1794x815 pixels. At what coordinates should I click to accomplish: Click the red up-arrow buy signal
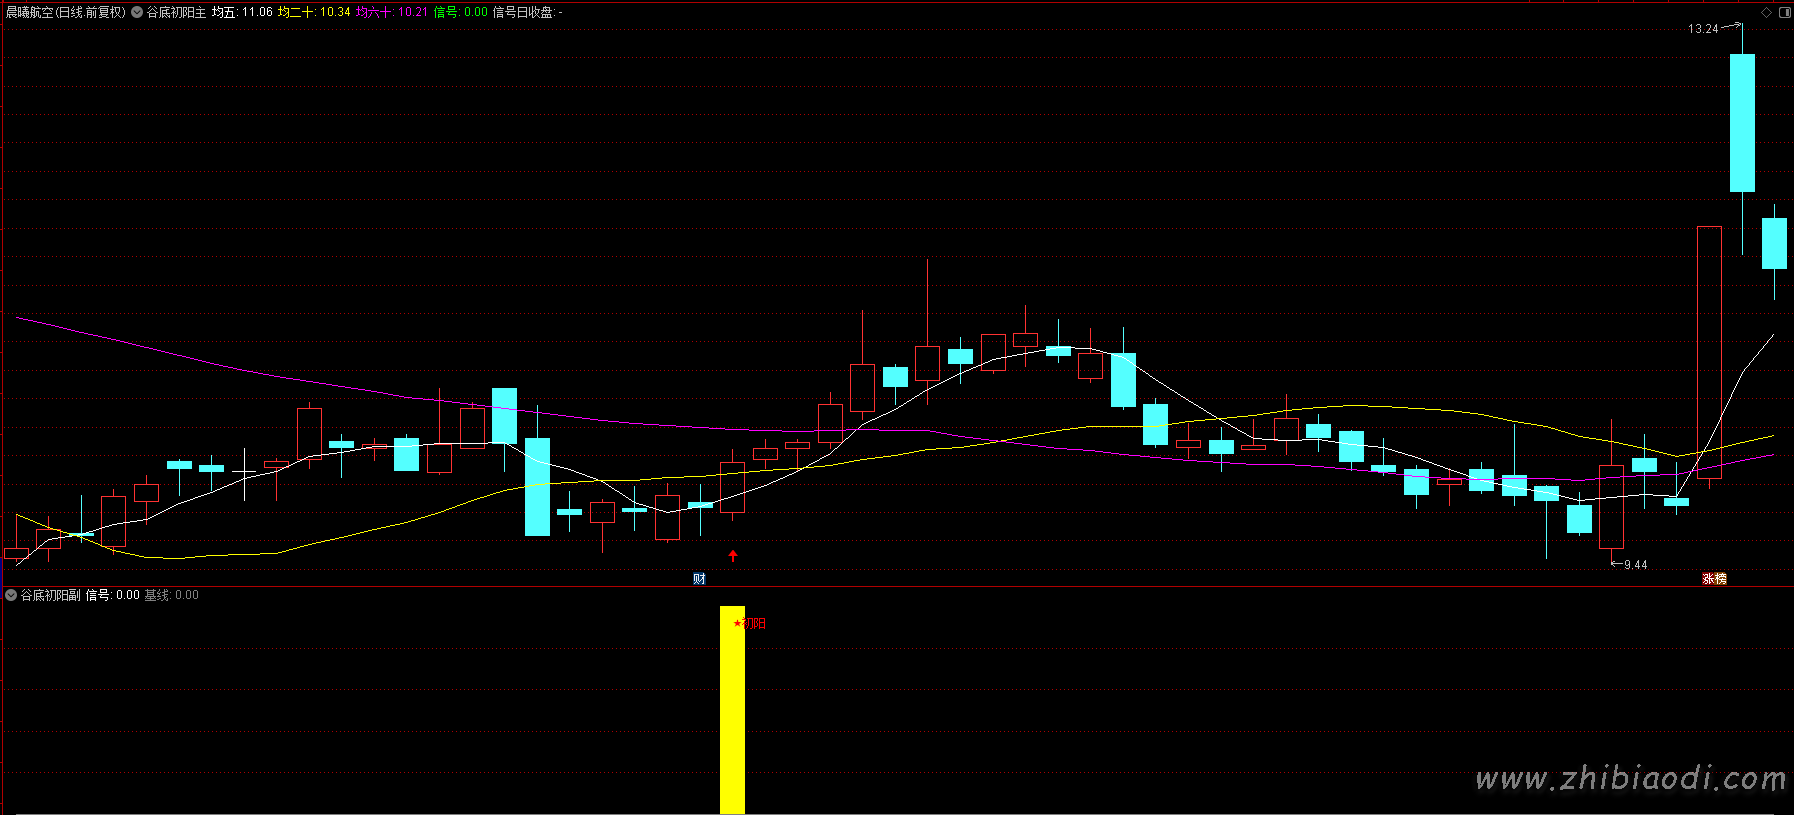click(733, 555)
